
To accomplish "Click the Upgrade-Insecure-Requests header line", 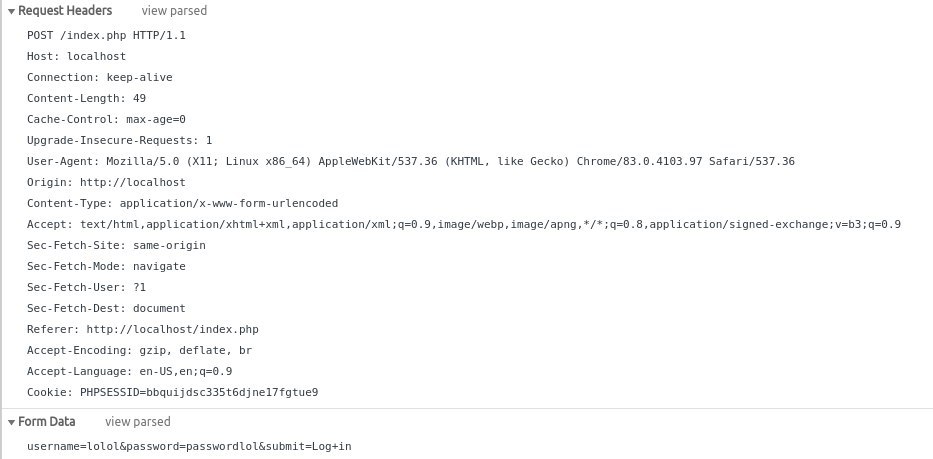I will point(120,140).
